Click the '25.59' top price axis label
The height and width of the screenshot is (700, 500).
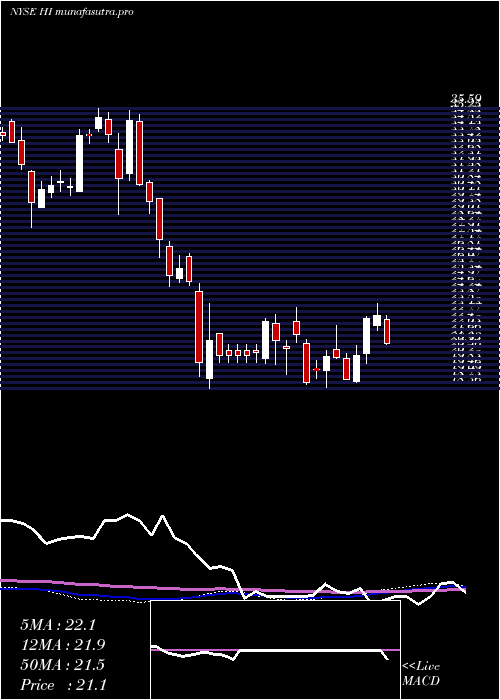point(466,98)
